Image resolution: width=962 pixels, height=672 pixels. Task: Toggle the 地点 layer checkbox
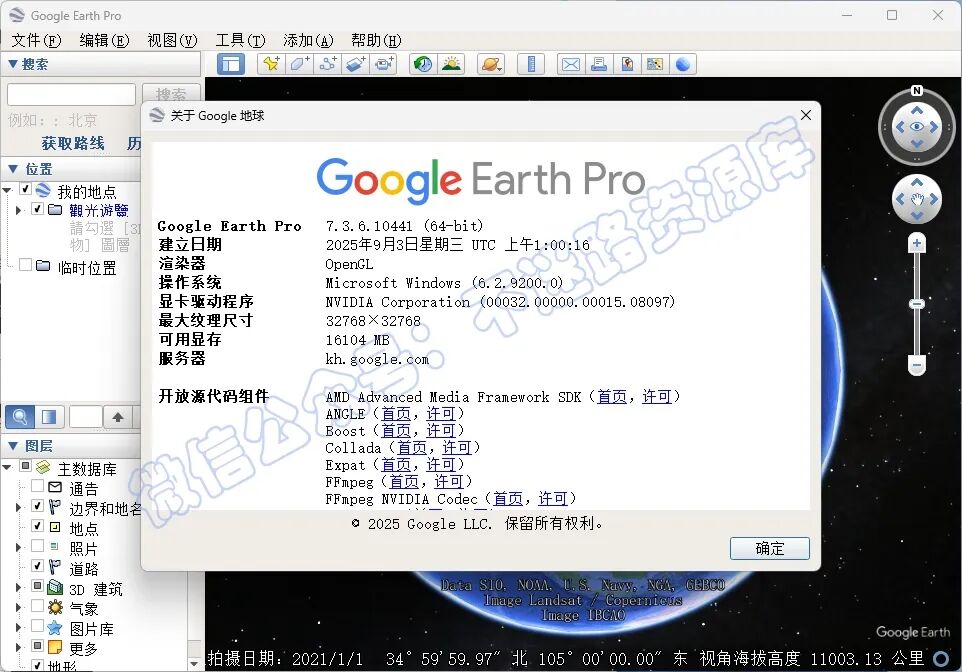coord(37,526)
